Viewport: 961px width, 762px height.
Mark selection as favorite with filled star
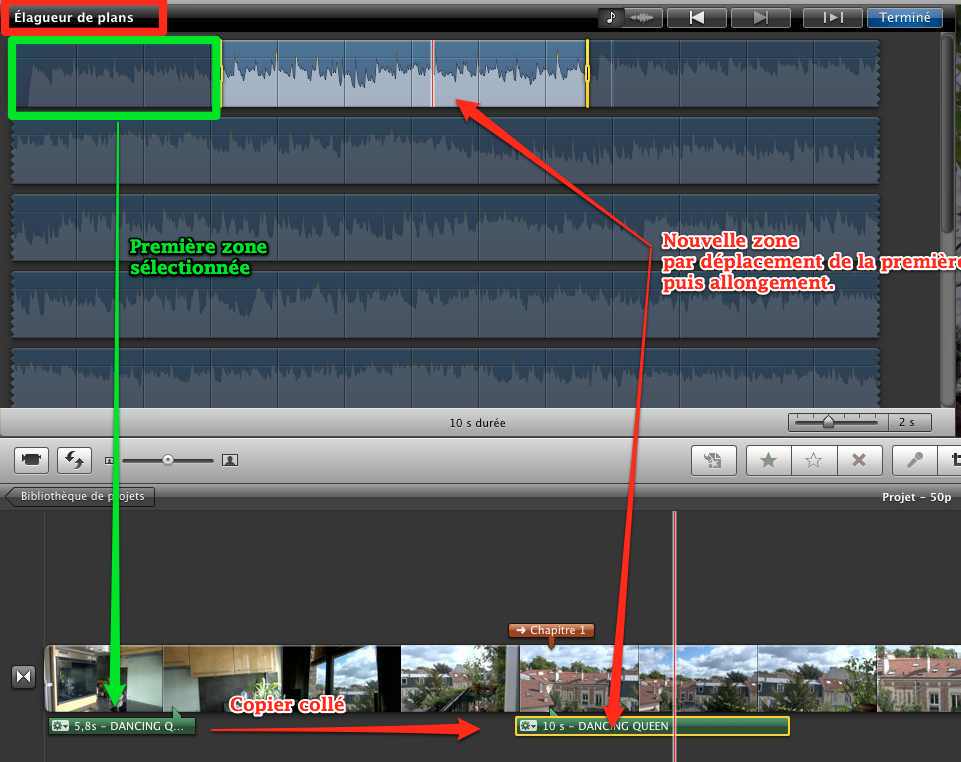768,460
